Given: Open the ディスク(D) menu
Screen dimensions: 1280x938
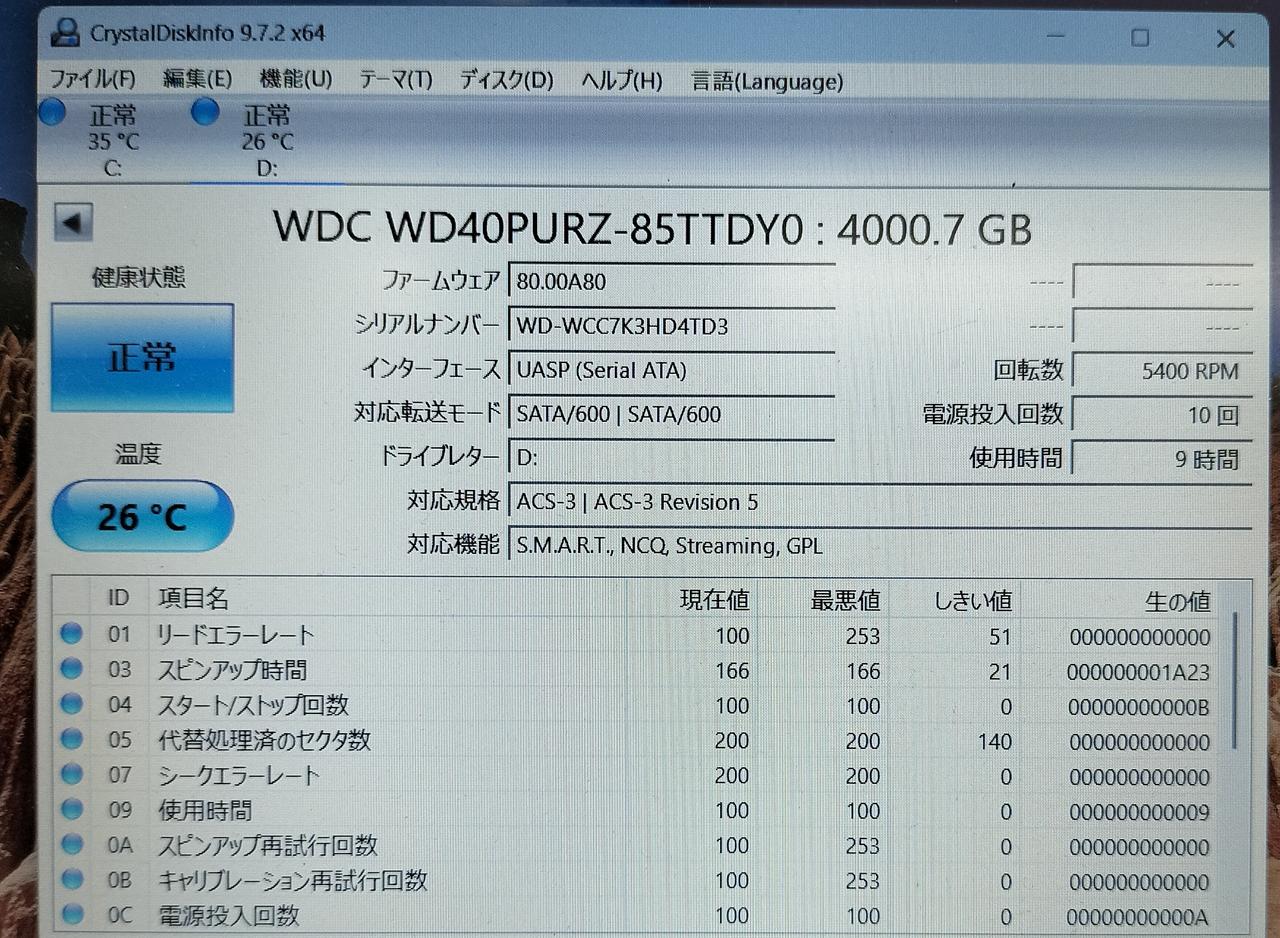Looking at the screenshot, I should coord(506,80).
